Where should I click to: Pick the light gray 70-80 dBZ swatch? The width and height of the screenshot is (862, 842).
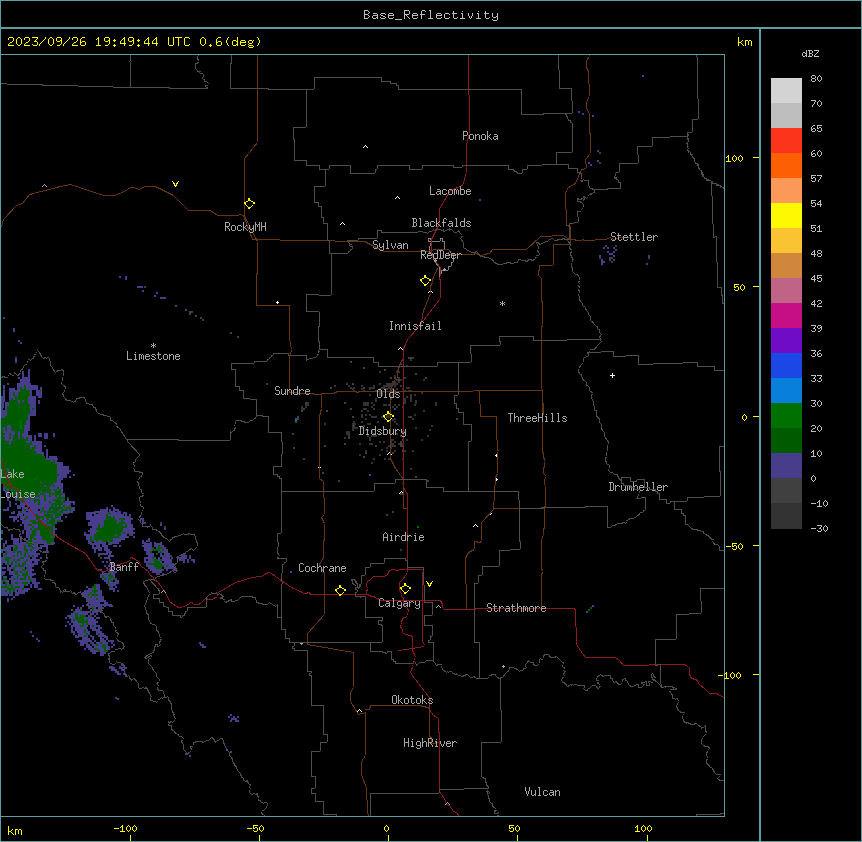pyautogui.click(x=786, y=91)
